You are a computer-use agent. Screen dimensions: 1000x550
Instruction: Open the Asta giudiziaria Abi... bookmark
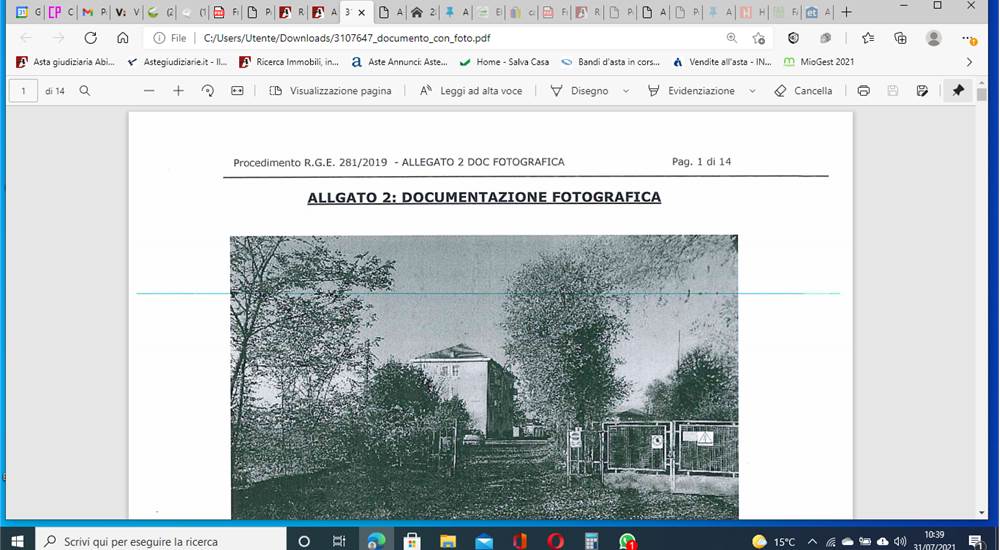65,62
